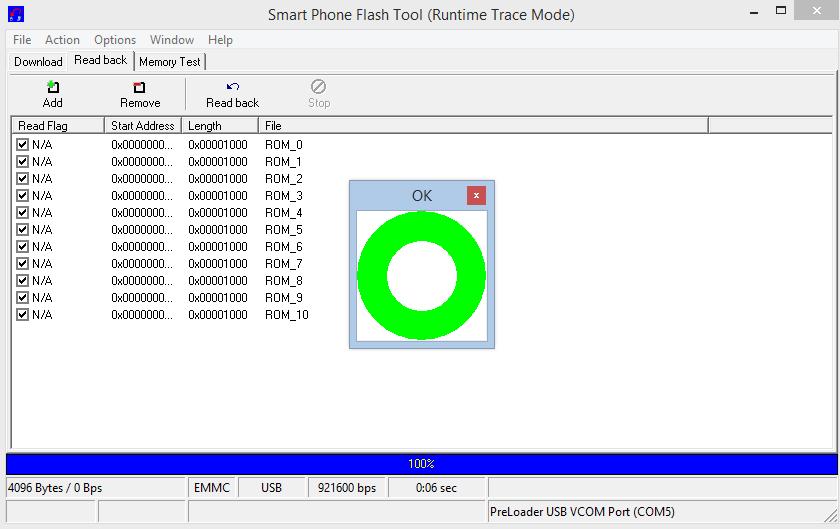Toggle the ROM_3 read flag checkbox
The image size is (840, 529).
(22, 196)
